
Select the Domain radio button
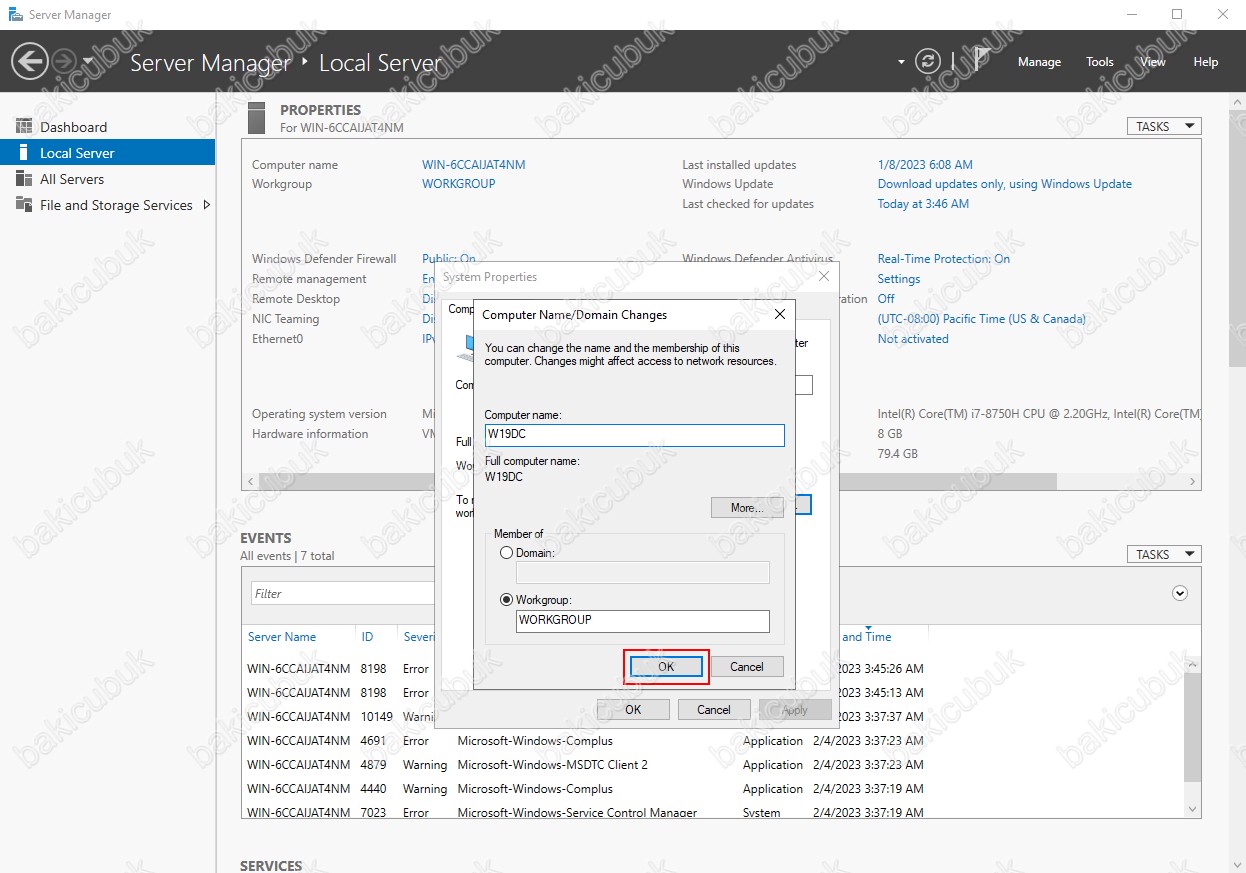point(507,553)
